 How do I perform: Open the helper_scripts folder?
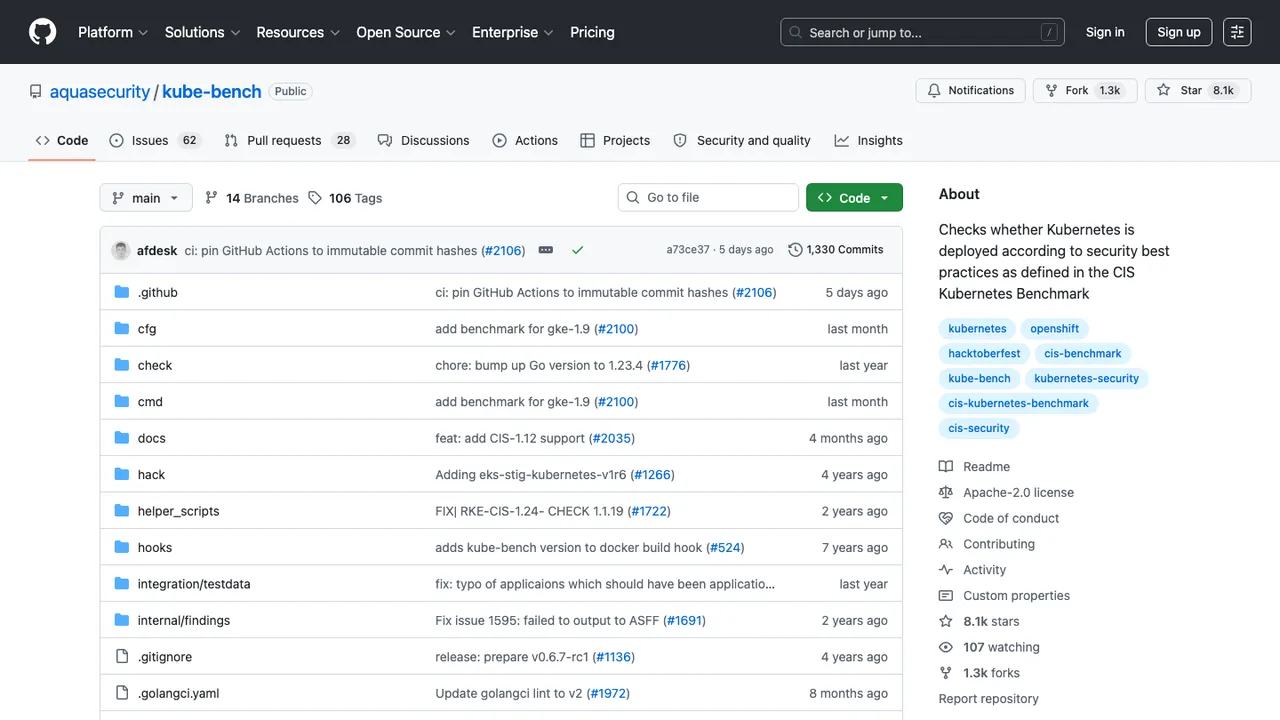[x=178, y=511]
